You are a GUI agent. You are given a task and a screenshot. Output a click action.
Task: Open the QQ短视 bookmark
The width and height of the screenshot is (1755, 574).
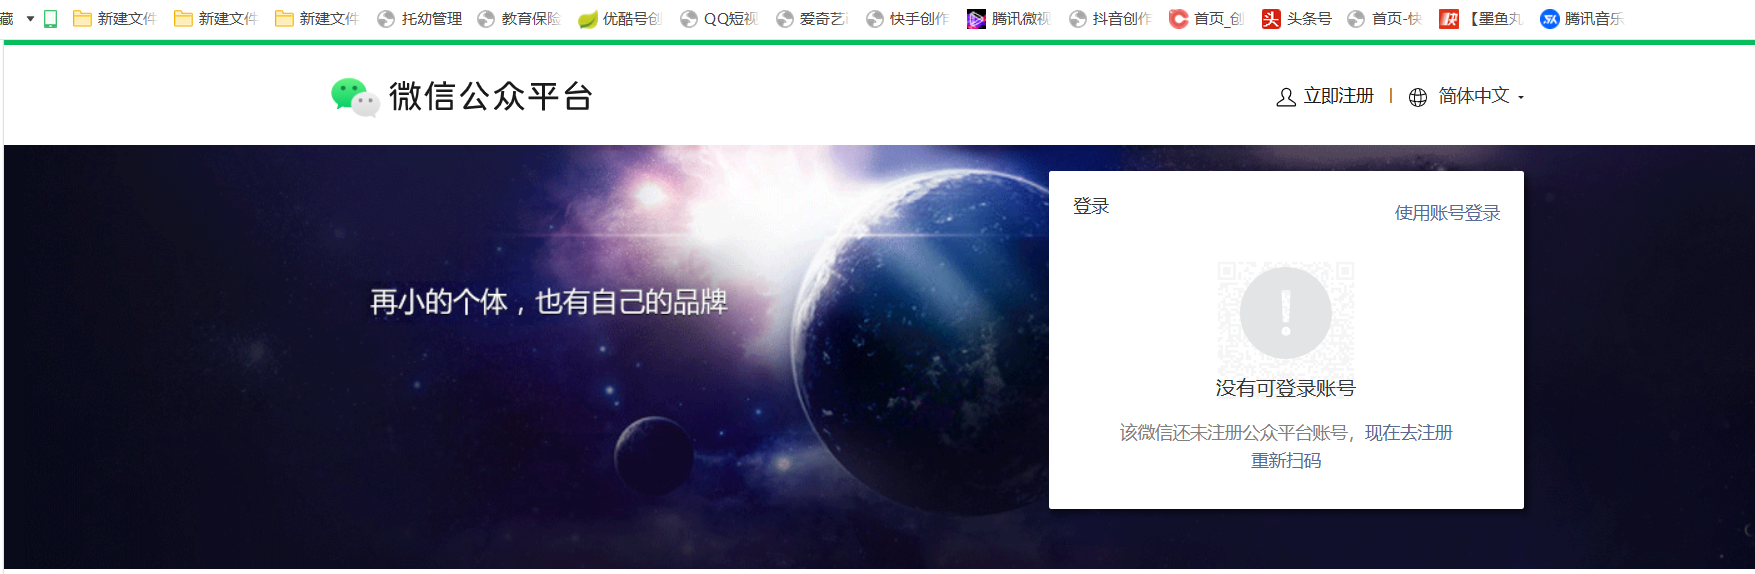tap(719, 19)
